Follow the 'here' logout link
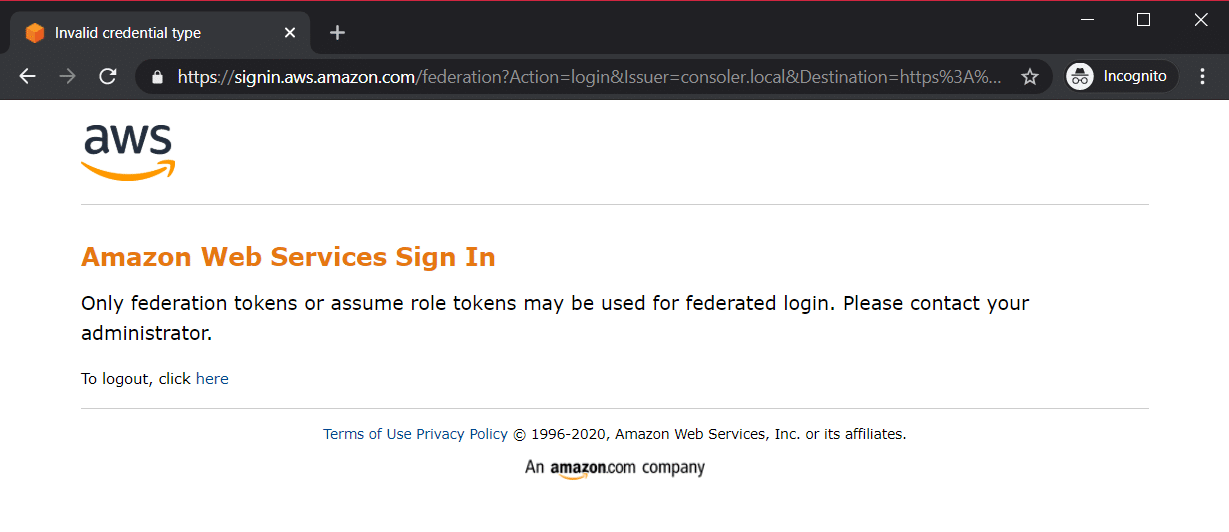This screenshot has height=532, width=1229. pos(212,379)
